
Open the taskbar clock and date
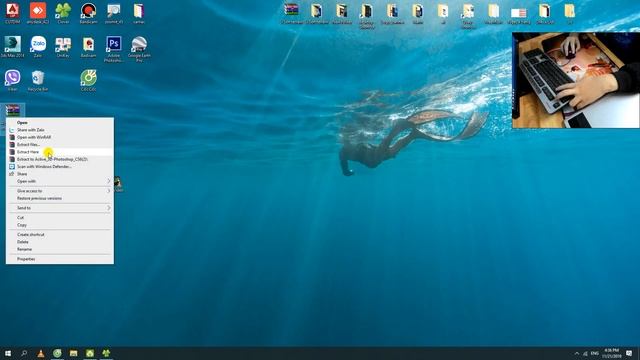(x=611, y=353)
